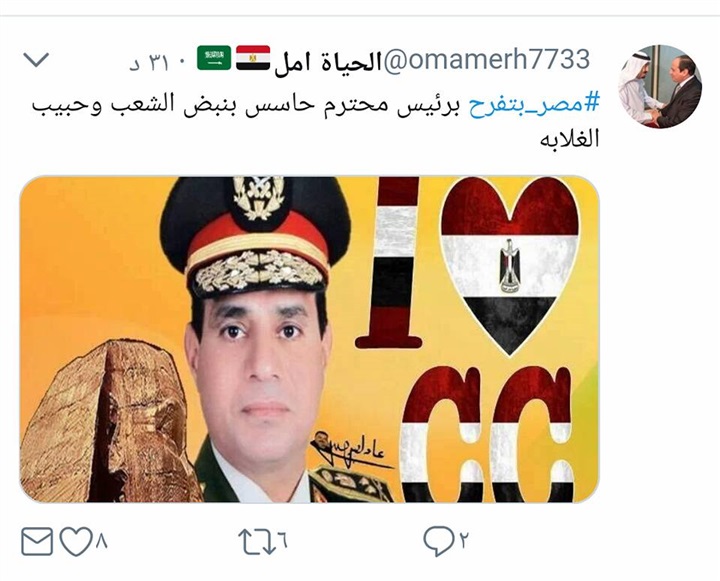Open the hashtag #مصر_بتفرح
The image size is (720, 581).
(x=534, y=104)
